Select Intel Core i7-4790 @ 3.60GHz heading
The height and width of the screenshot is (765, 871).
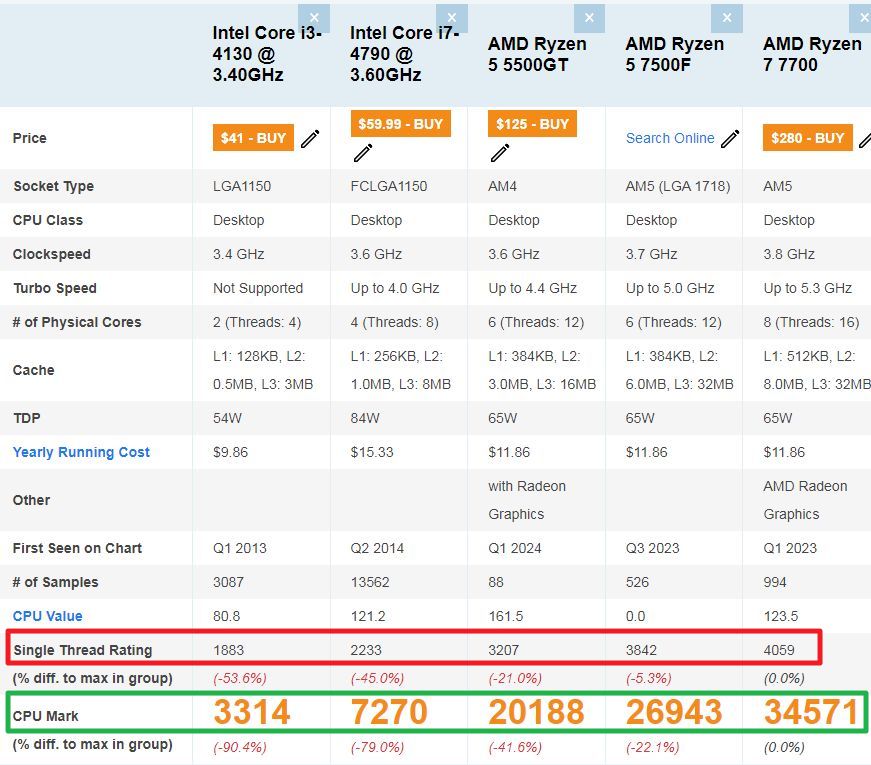point(404,54)
